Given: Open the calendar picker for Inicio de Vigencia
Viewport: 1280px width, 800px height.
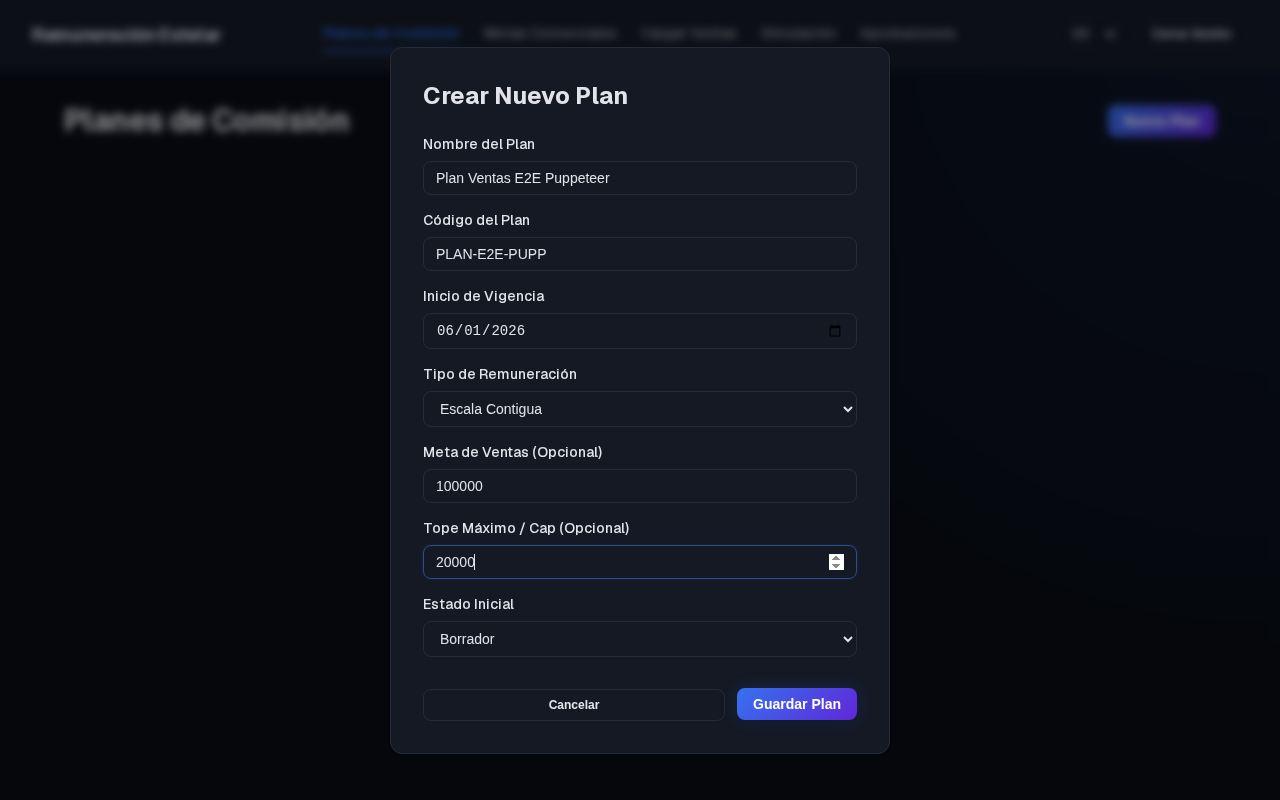Looking at the screenshot, I should coord(835,331).
